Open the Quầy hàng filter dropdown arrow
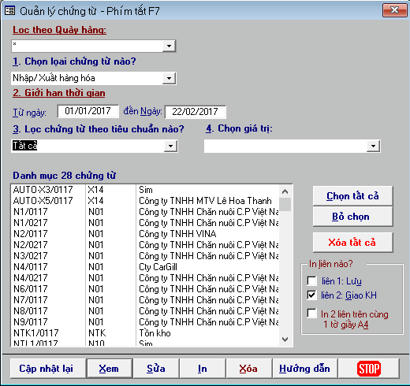 click(169, 46)
